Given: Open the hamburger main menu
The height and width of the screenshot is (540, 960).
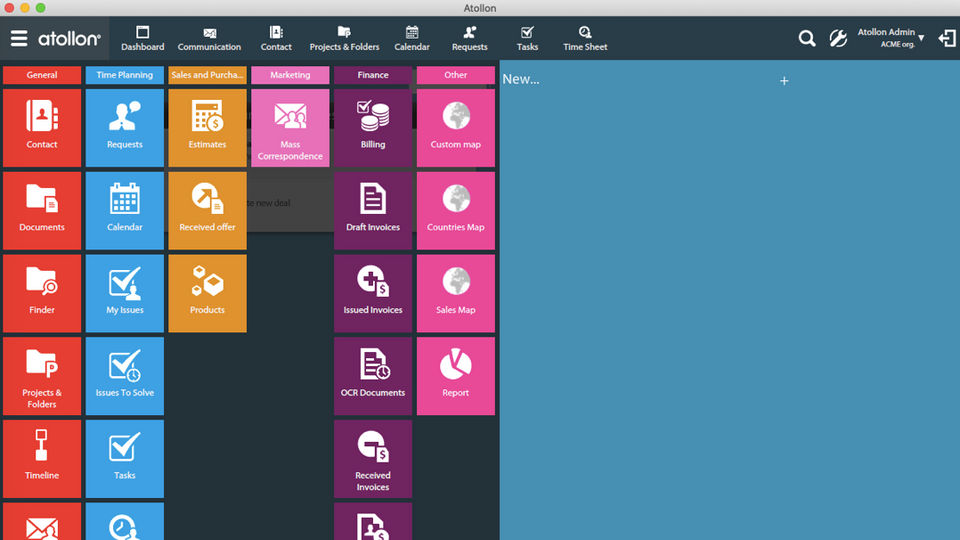Looking at the screenshot, I should (19, 39).
